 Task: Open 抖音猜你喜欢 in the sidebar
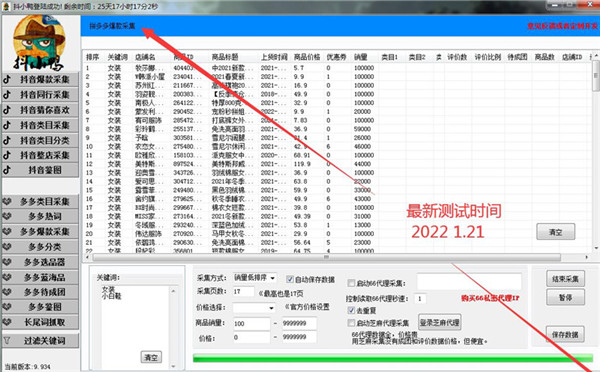[x=40, y=110]
